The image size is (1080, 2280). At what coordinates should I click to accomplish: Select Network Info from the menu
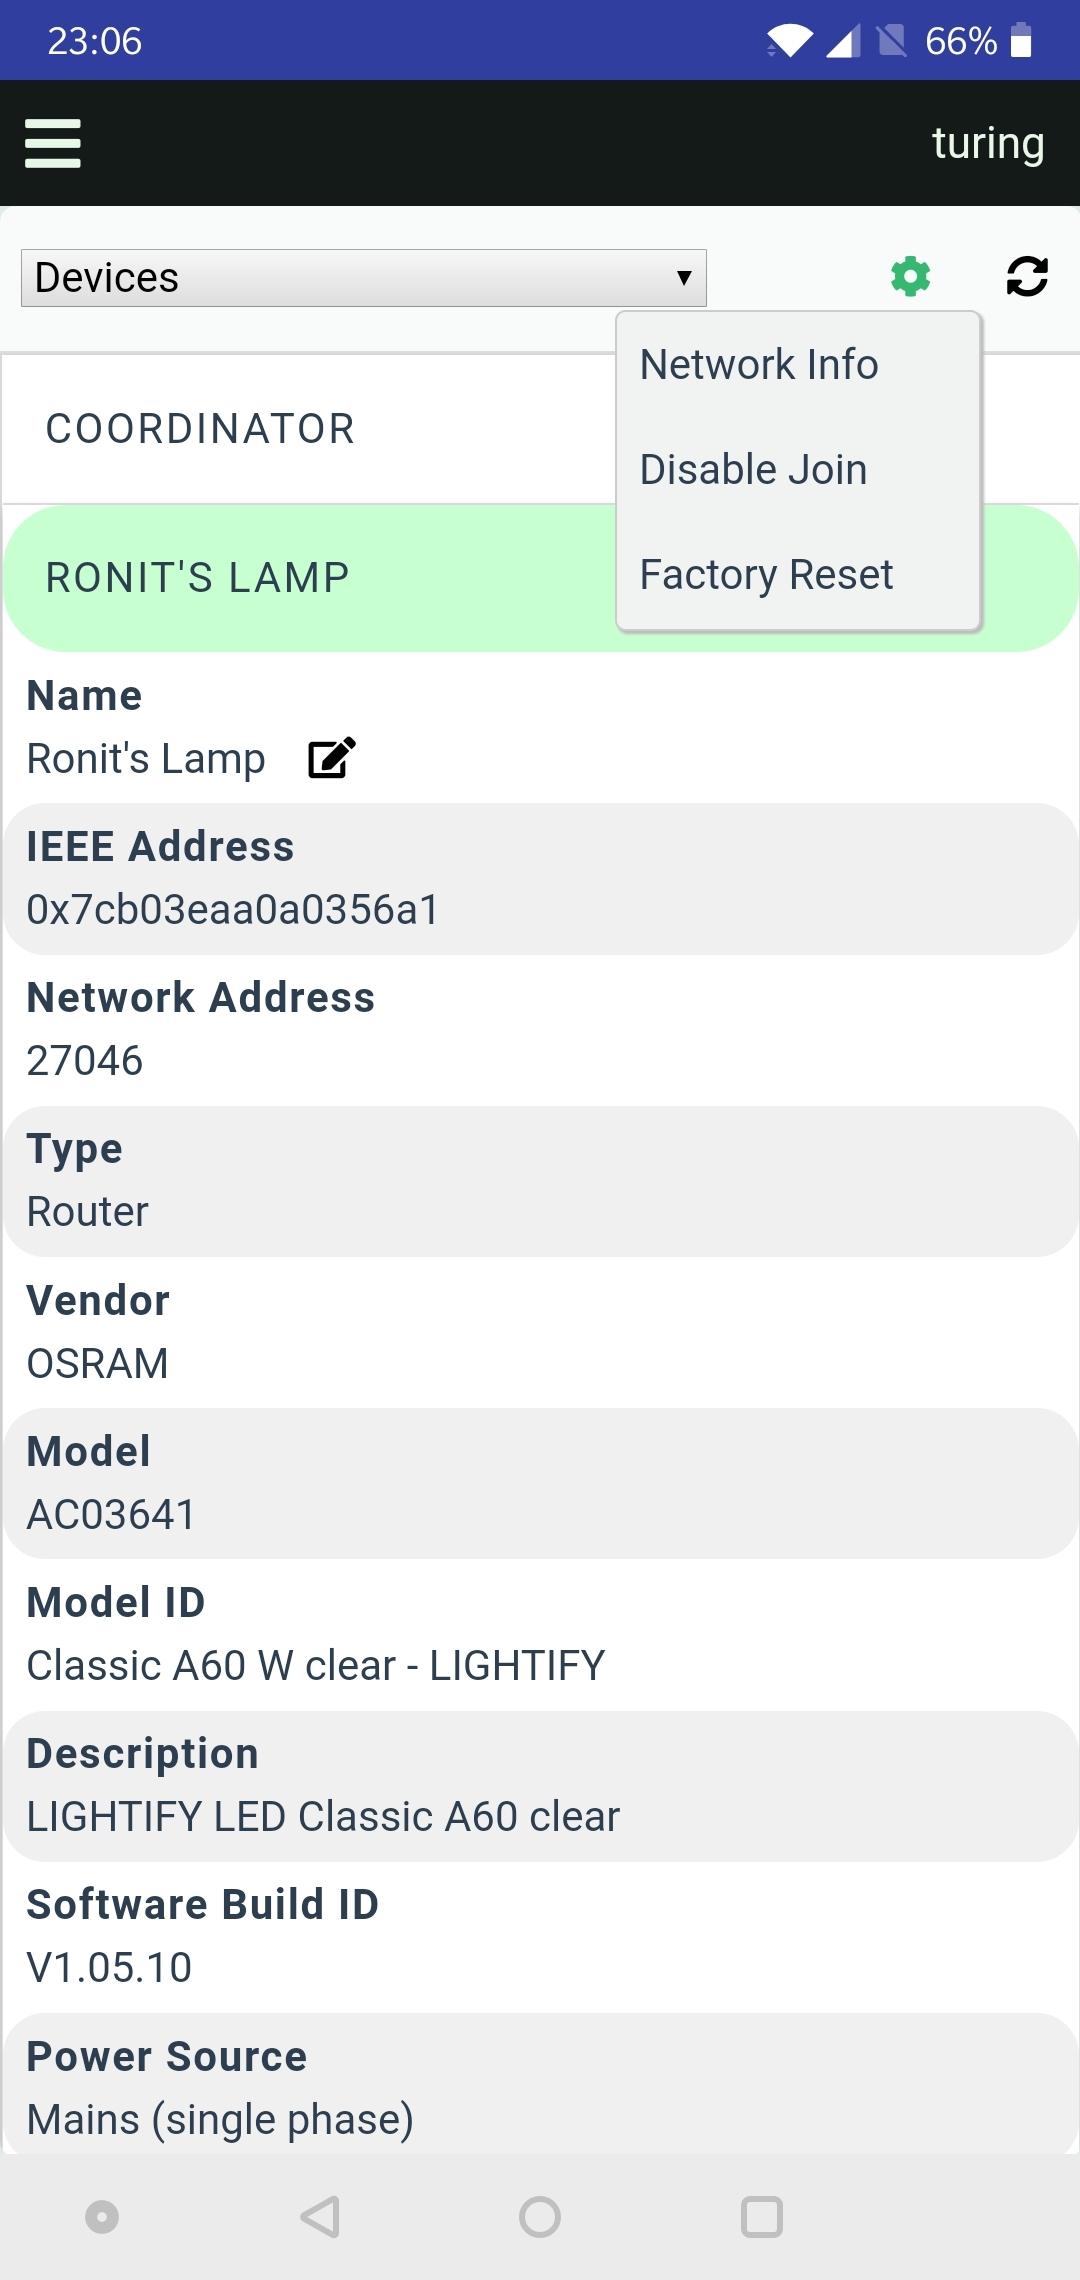pos(759,365)
